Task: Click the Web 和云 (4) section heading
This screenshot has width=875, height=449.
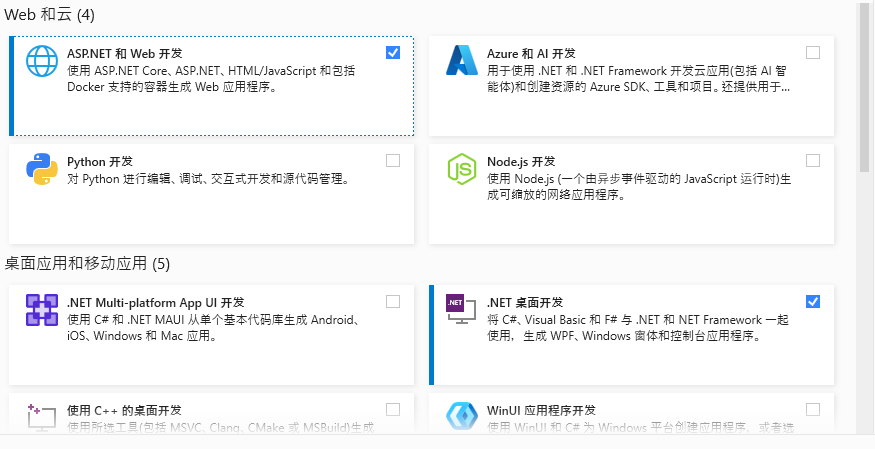Action: 50,15
